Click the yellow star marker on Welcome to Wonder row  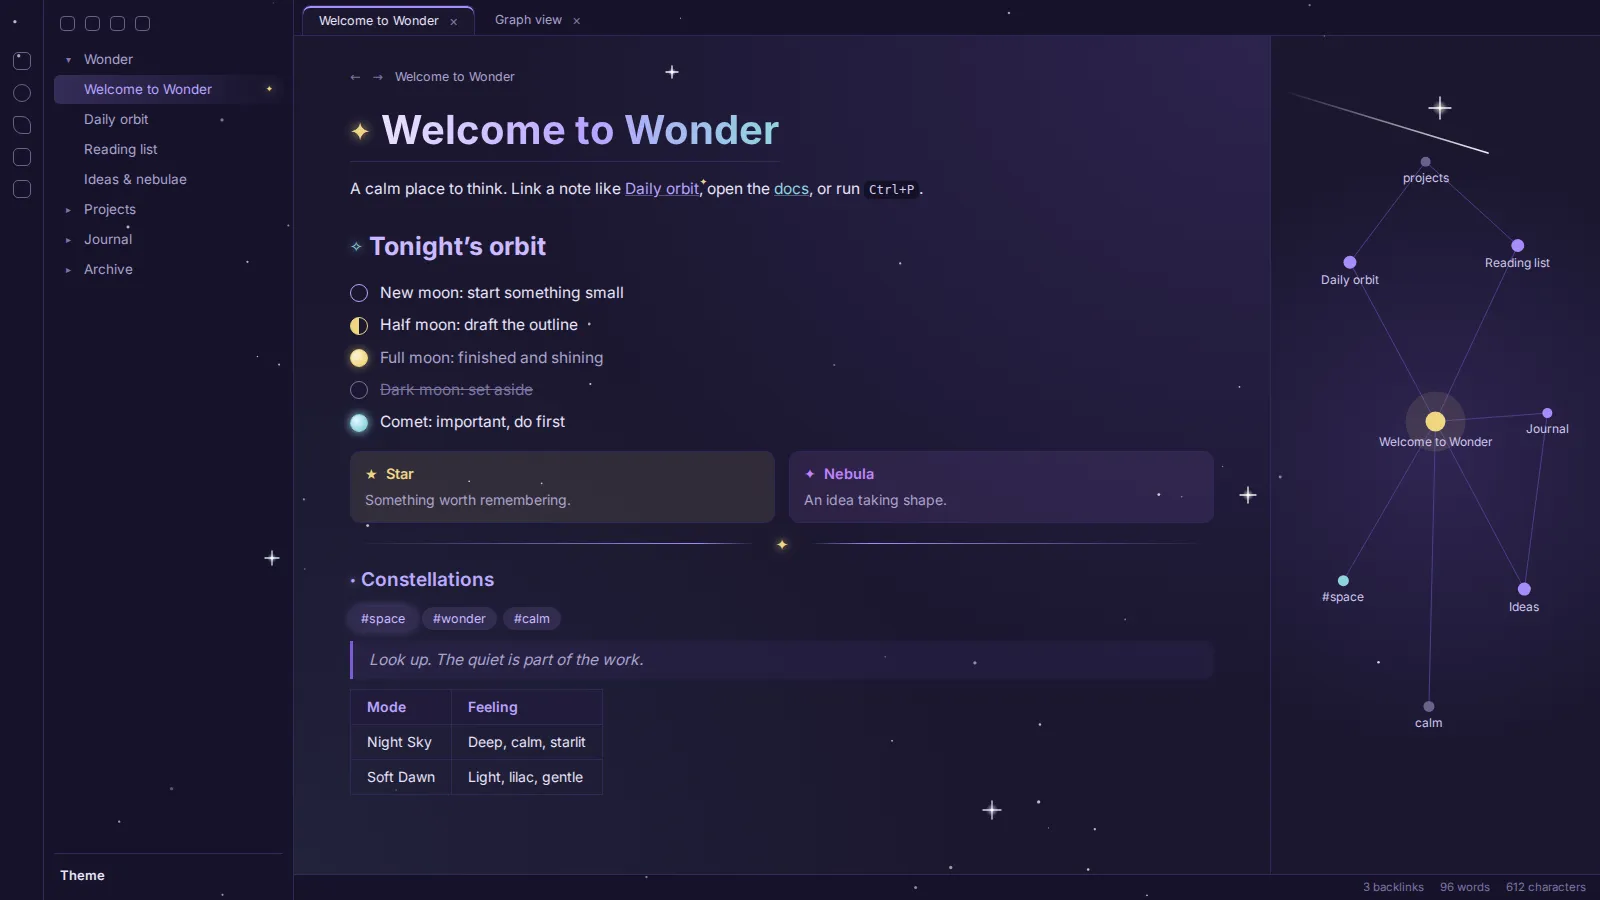click(269, 89)
